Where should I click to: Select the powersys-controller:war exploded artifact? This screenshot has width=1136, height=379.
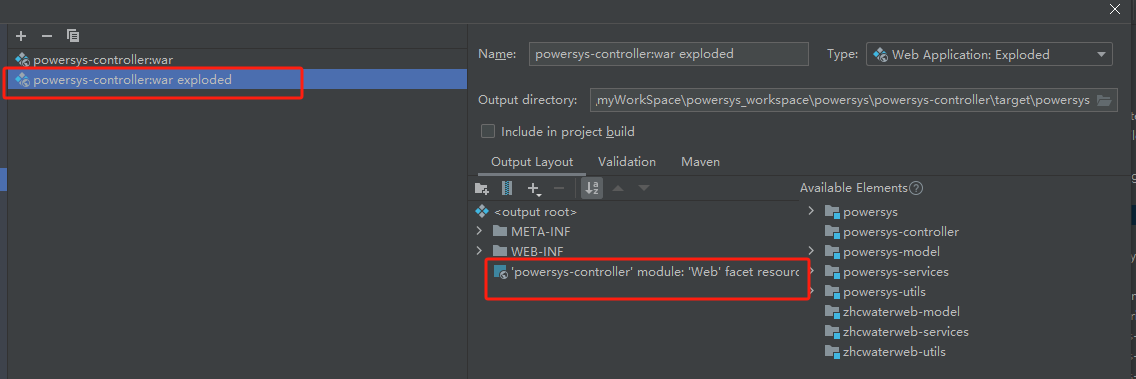click(237, 80)
